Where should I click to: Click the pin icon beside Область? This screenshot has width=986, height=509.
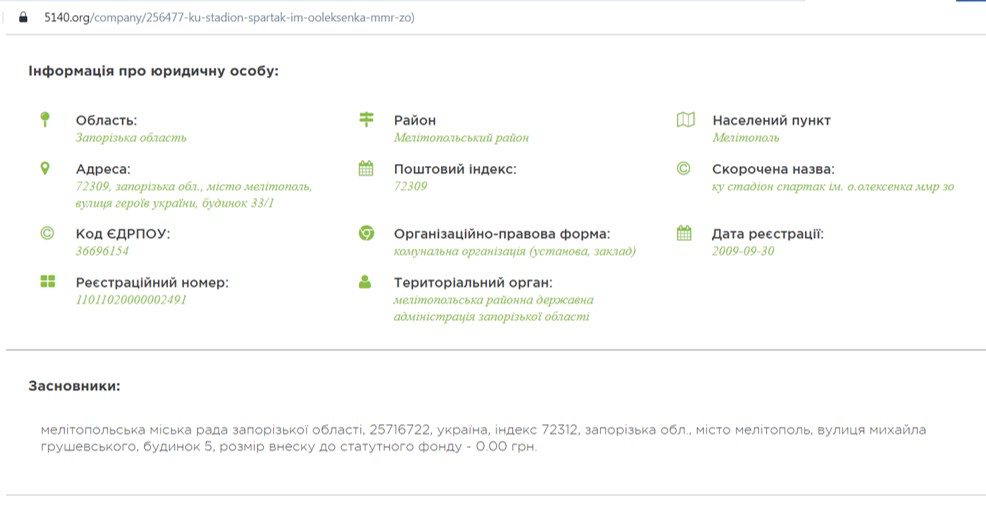[x=45, y=120]
